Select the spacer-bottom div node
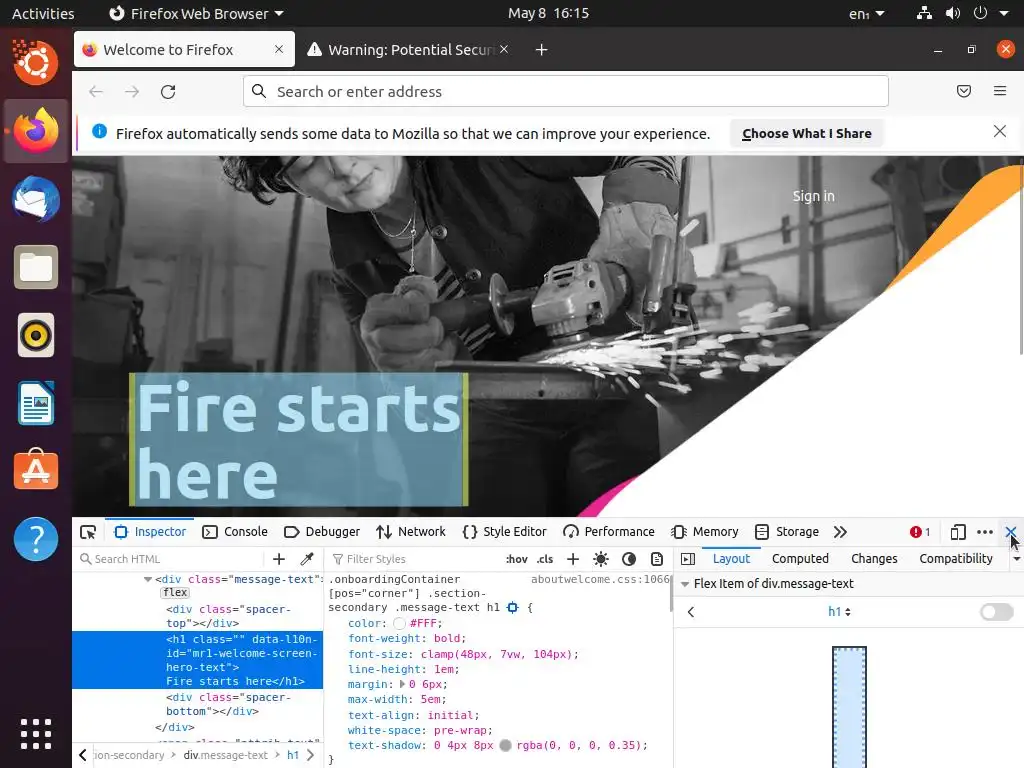The width and height of the screenshot is (1024, 768). (228, 704)
